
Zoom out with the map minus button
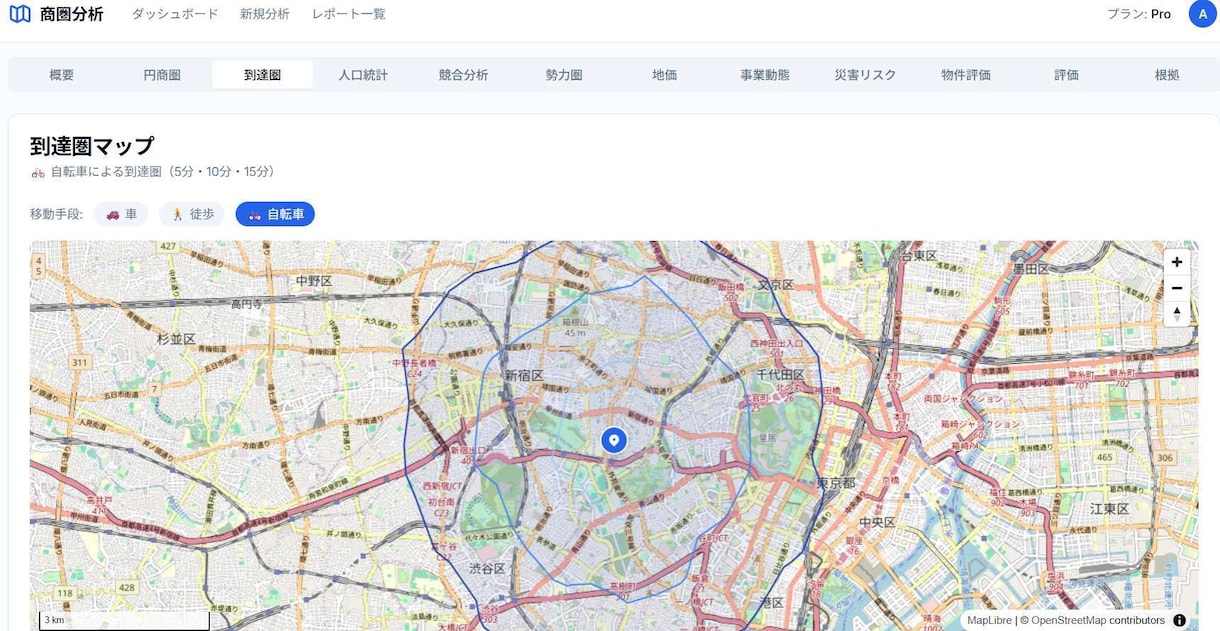coord(1177,288)
